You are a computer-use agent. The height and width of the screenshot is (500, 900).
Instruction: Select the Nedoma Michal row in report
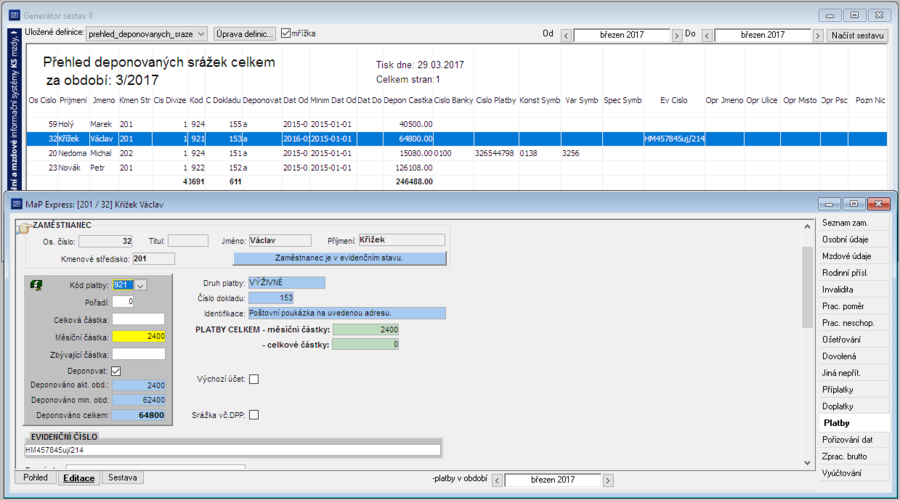457,153
